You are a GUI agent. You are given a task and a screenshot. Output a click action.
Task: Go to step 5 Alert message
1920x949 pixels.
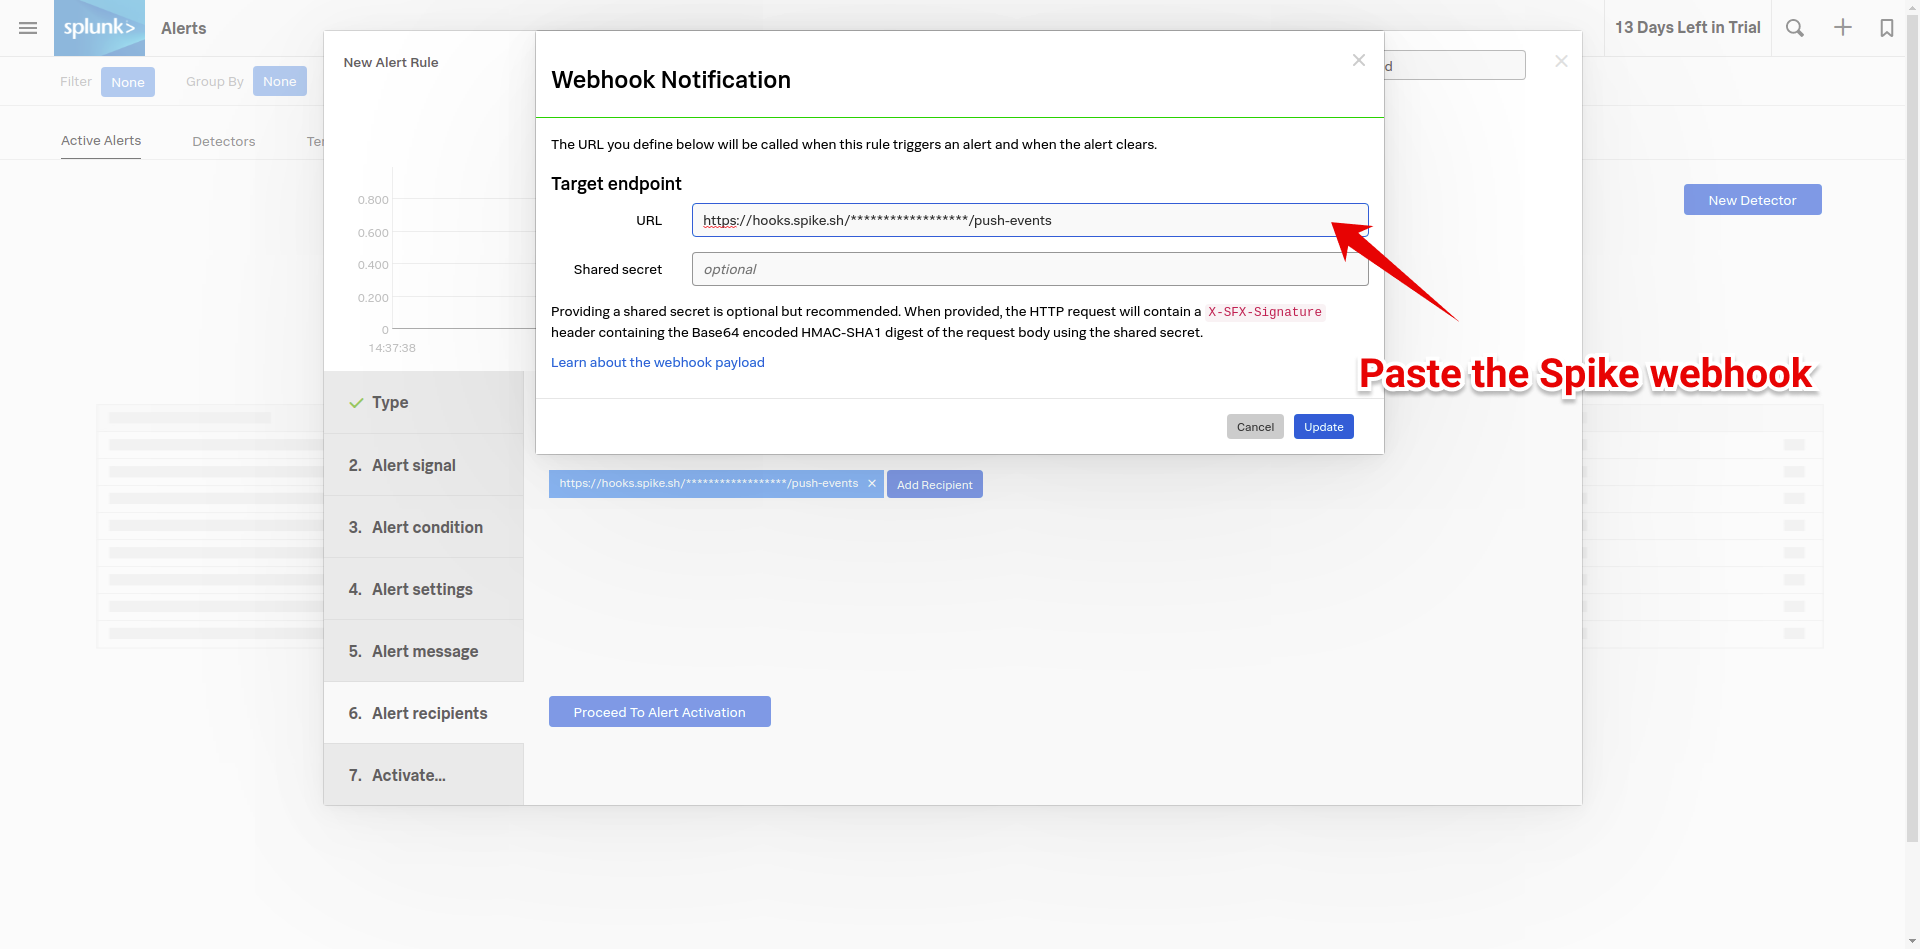[x=424, y=651]
